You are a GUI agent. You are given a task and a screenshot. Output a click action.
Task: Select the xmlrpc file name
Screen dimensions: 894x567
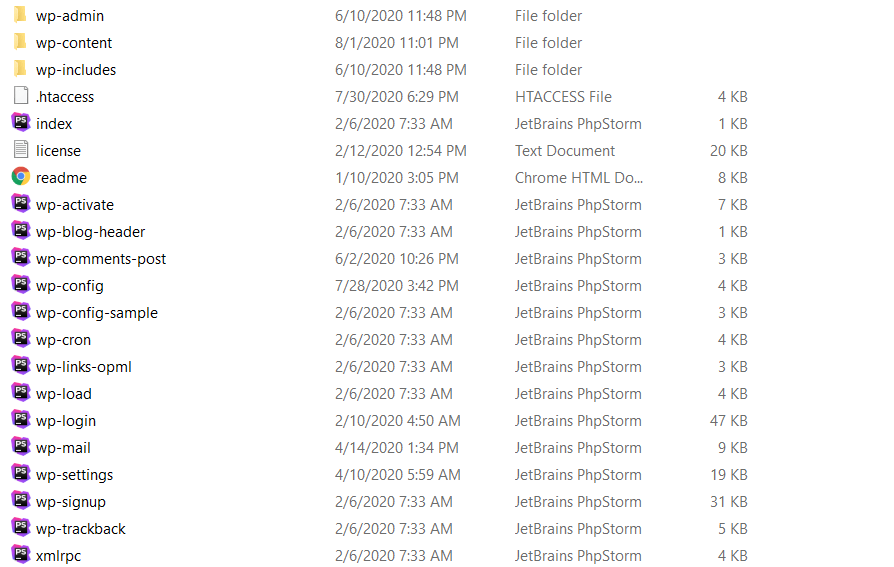(58, 556)
